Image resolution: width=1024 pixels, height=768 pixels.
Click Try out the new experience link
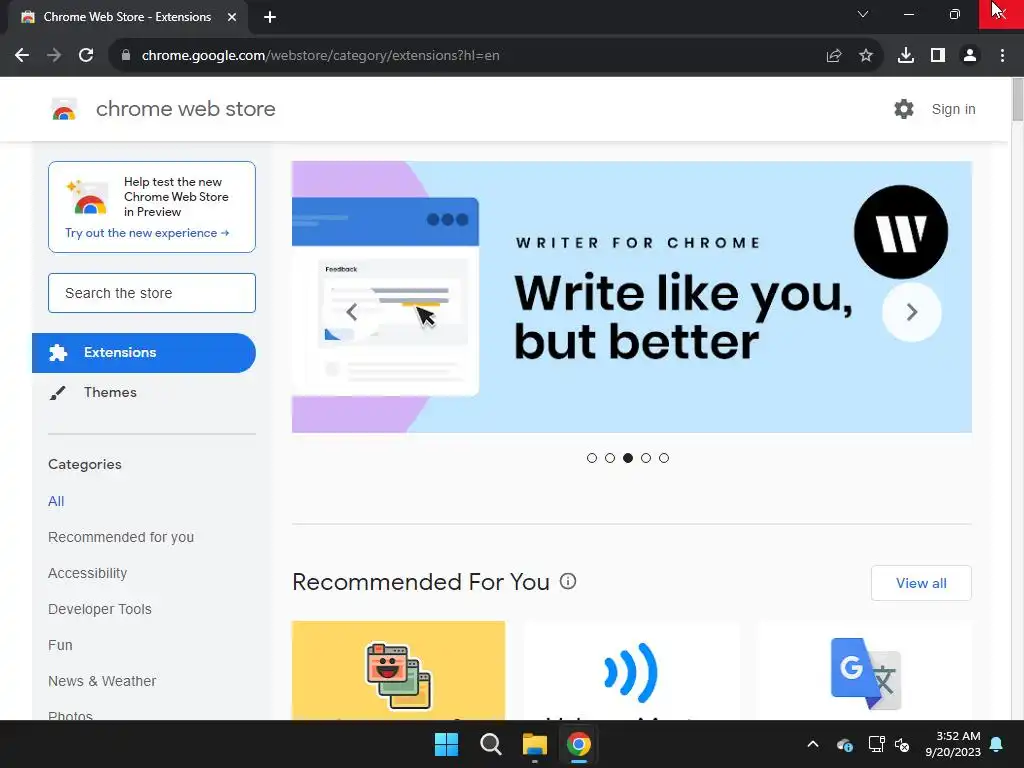coord(147,233)
